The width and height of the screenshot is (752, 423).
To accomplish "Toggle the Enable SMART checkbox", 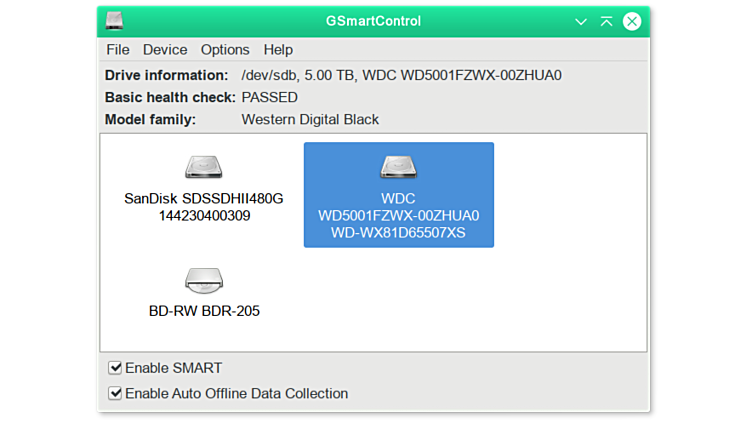I will coord(116,368).
